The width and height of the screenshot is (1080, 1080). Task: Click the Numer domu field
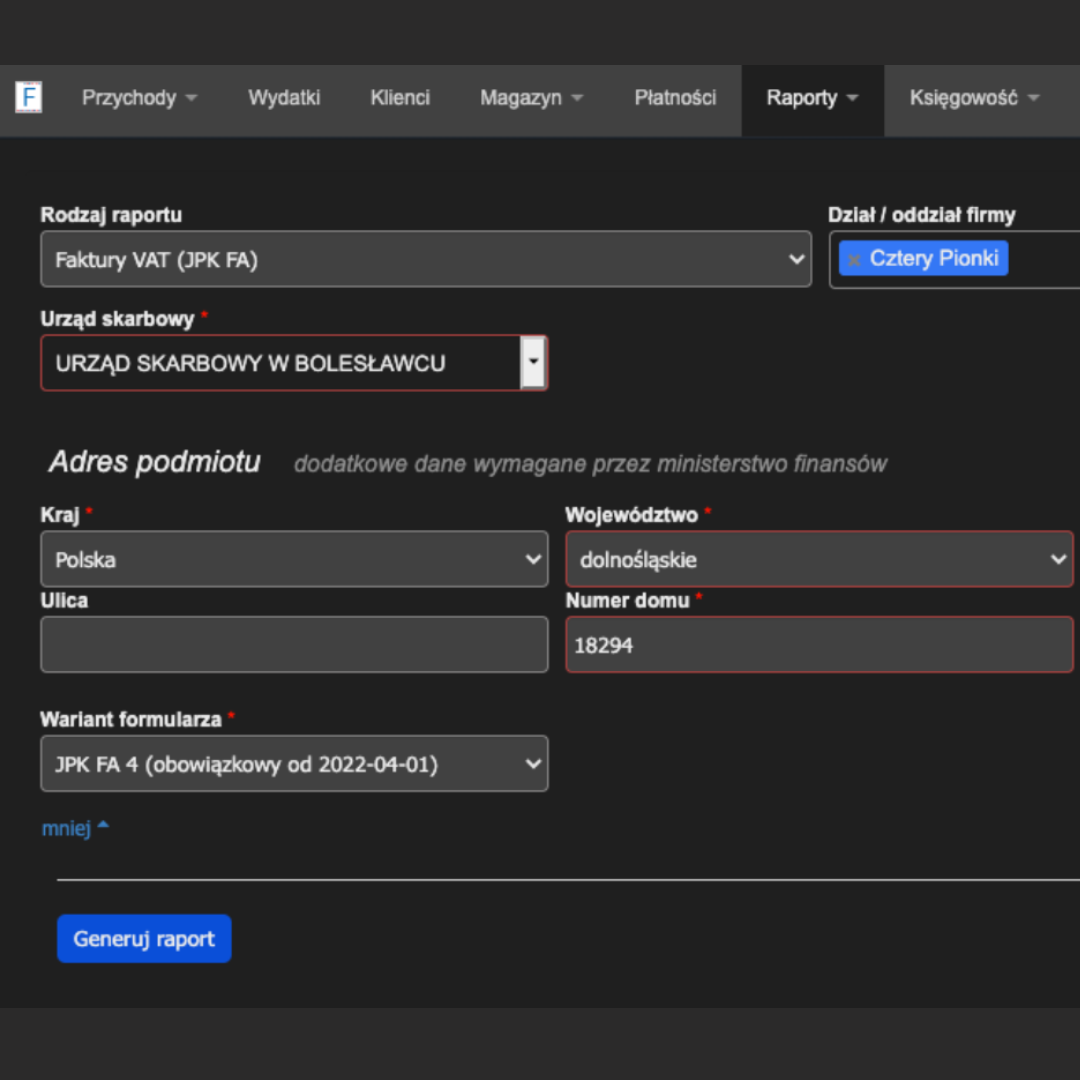(819, 644)
